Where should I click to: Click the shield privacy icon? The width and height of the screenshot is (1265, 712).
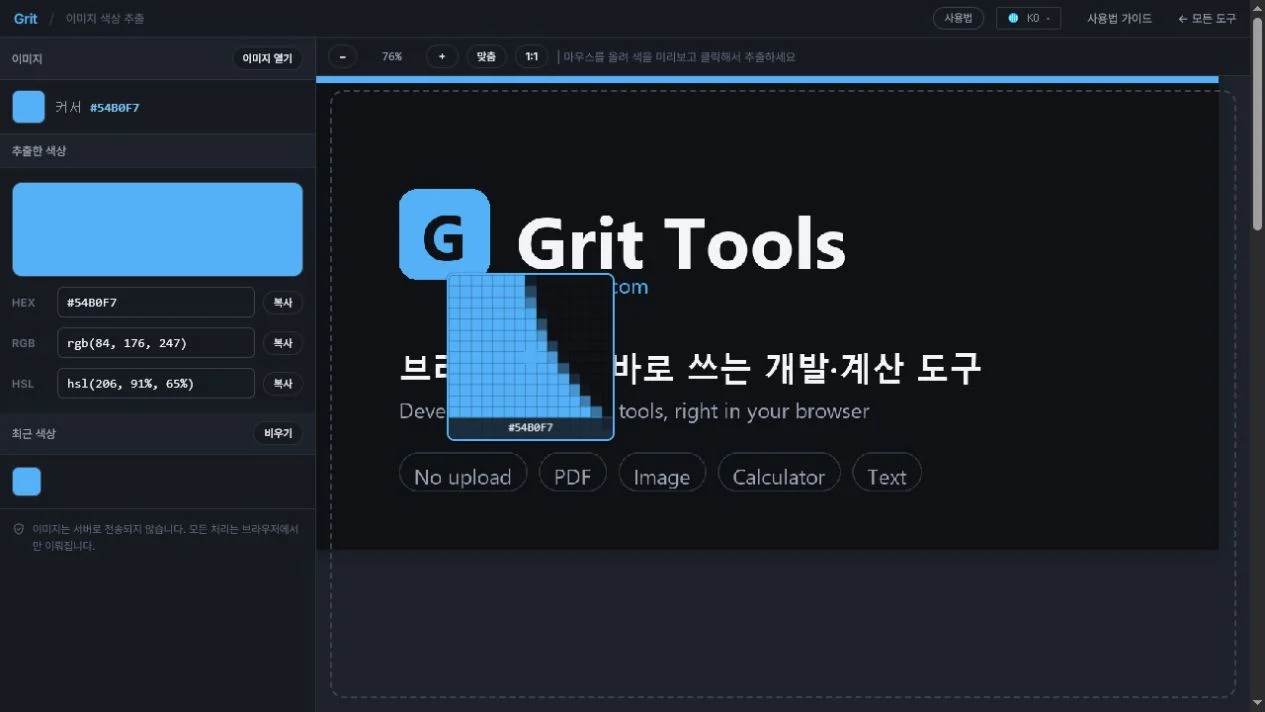tap(18, 529)
